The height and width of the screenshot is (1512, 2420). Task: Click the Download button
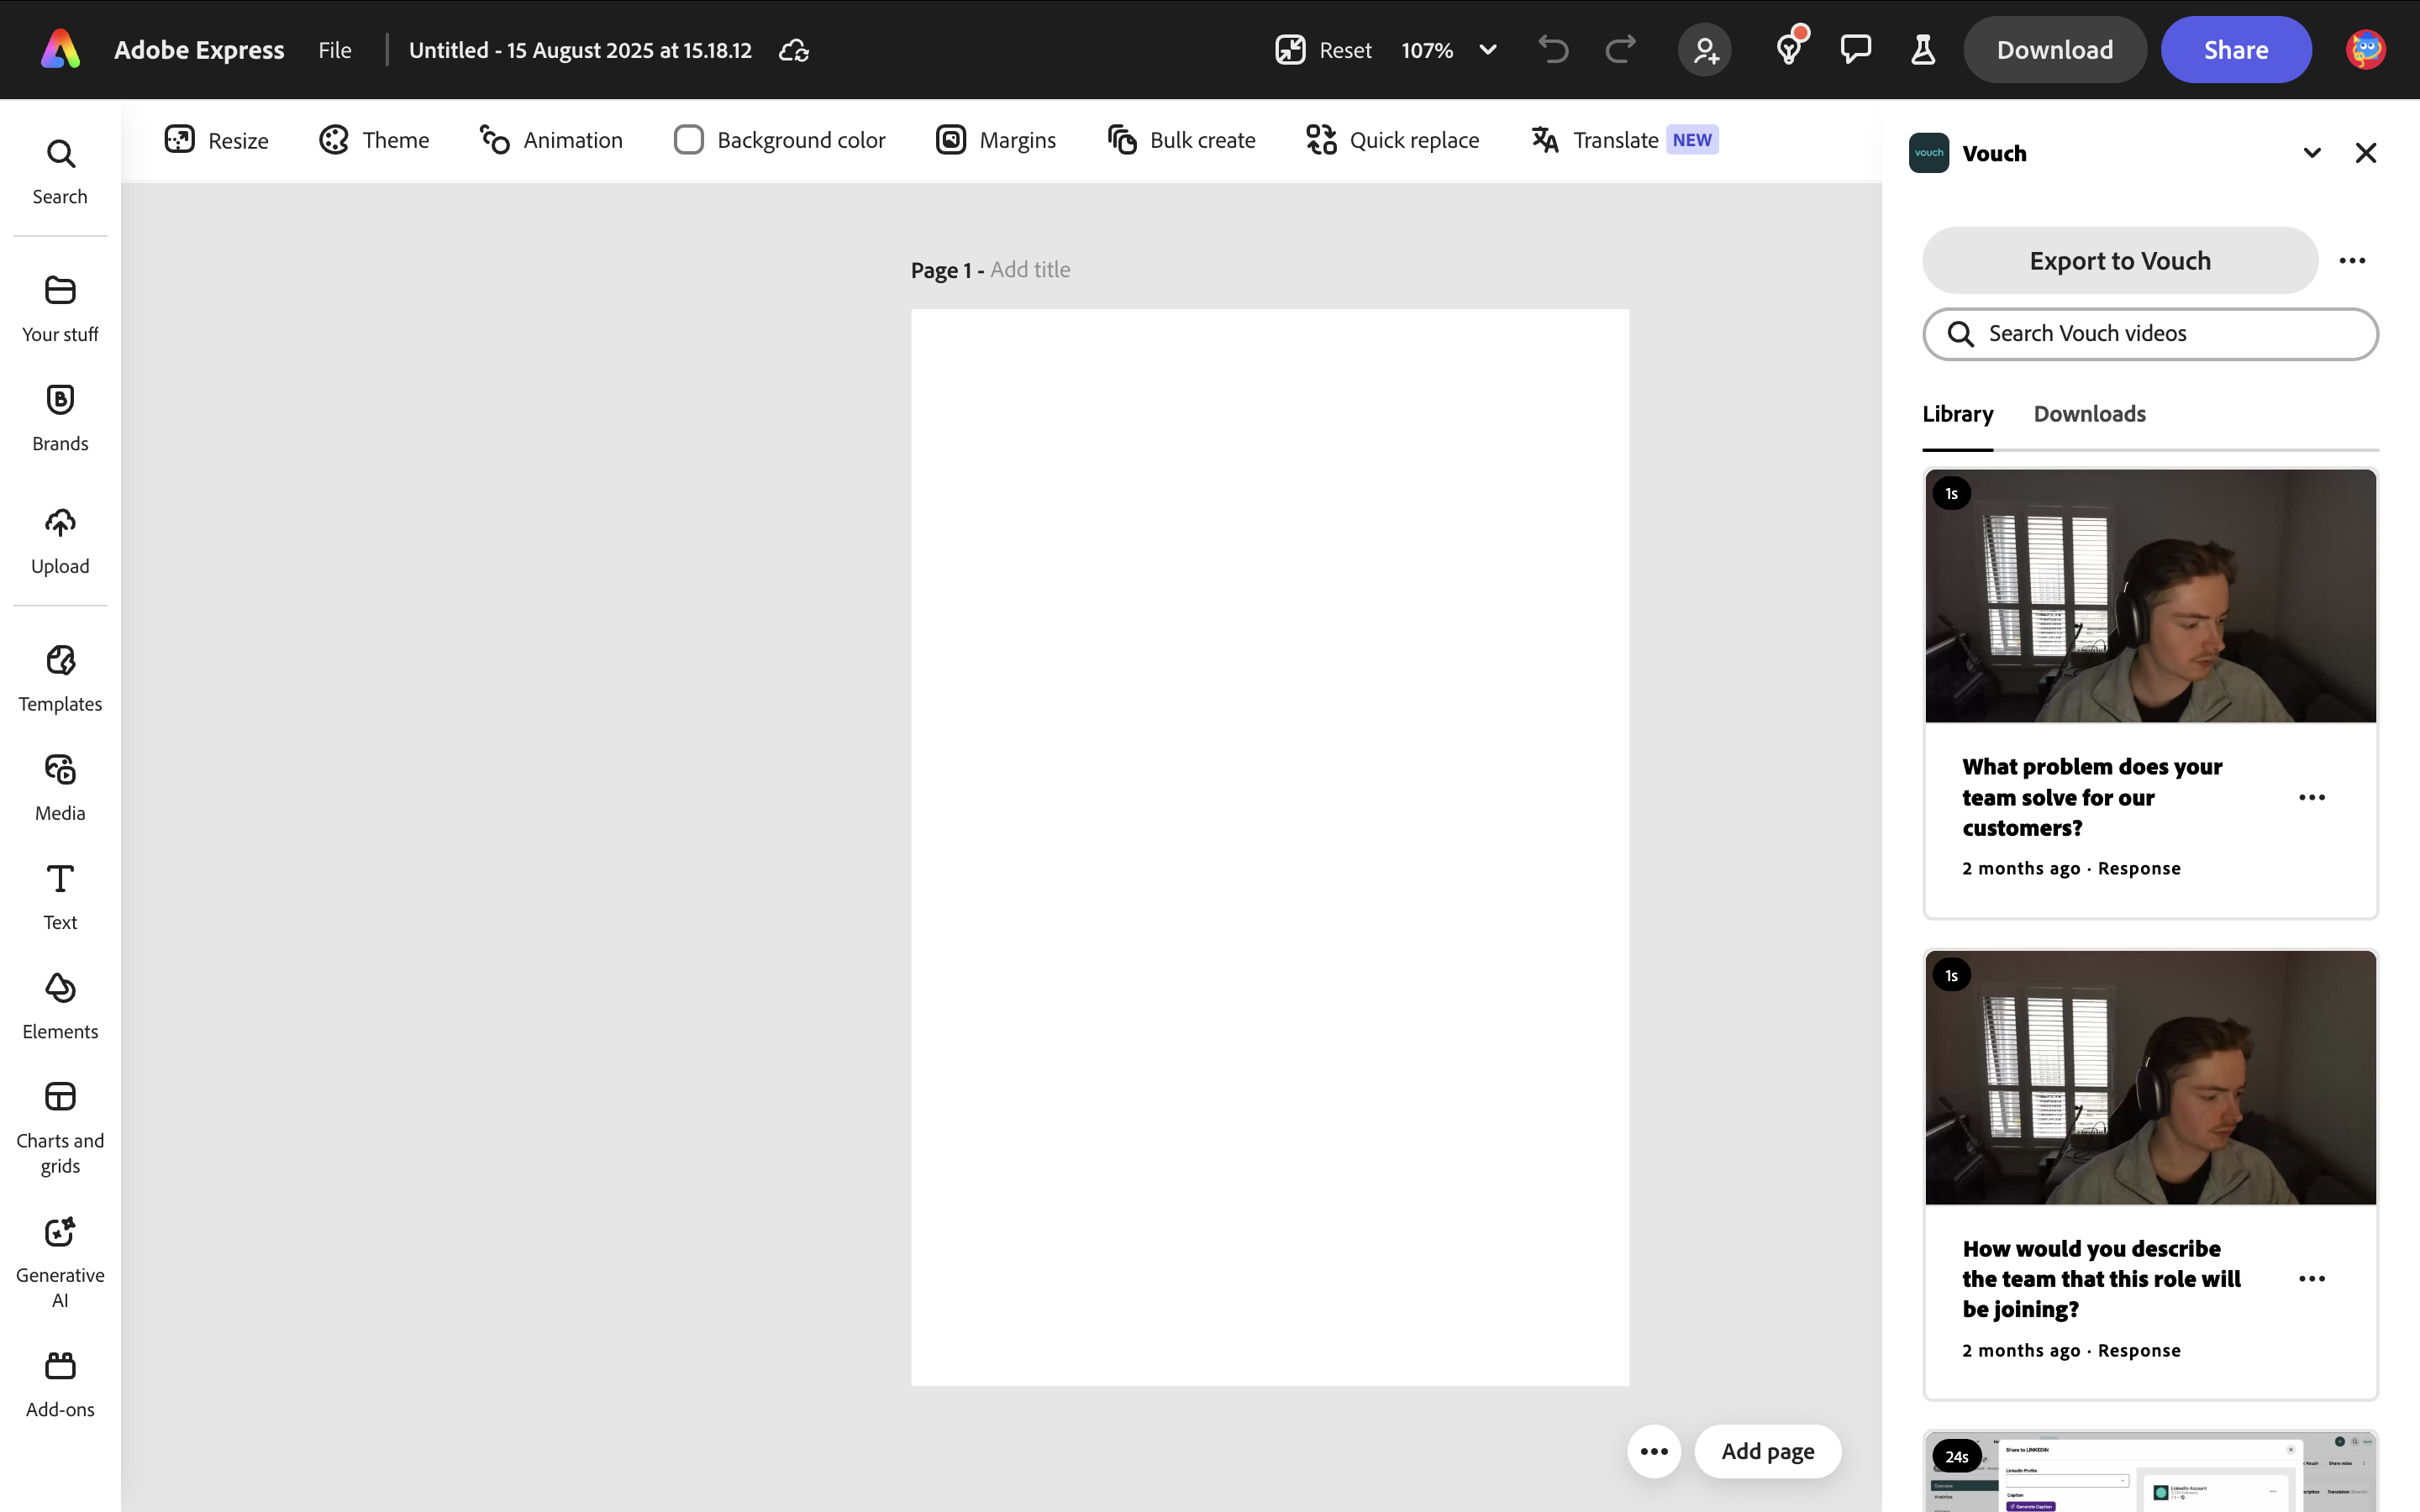[x=2054, y=50]
